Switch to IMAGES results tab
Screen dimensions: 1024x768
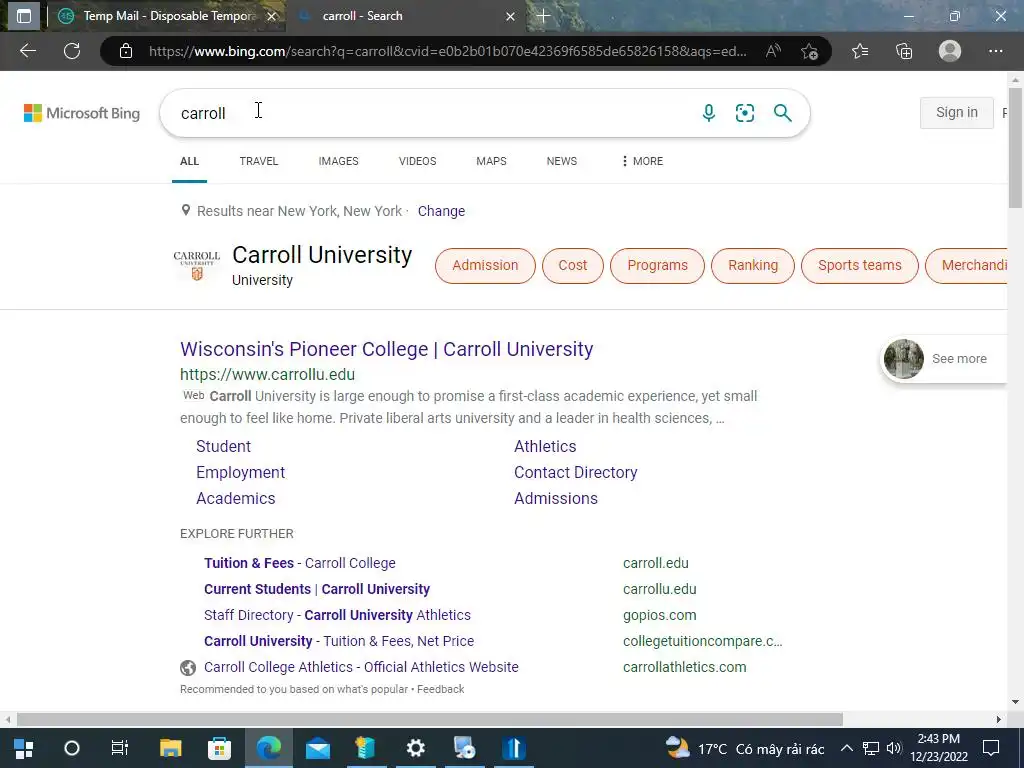pos(338,161)
